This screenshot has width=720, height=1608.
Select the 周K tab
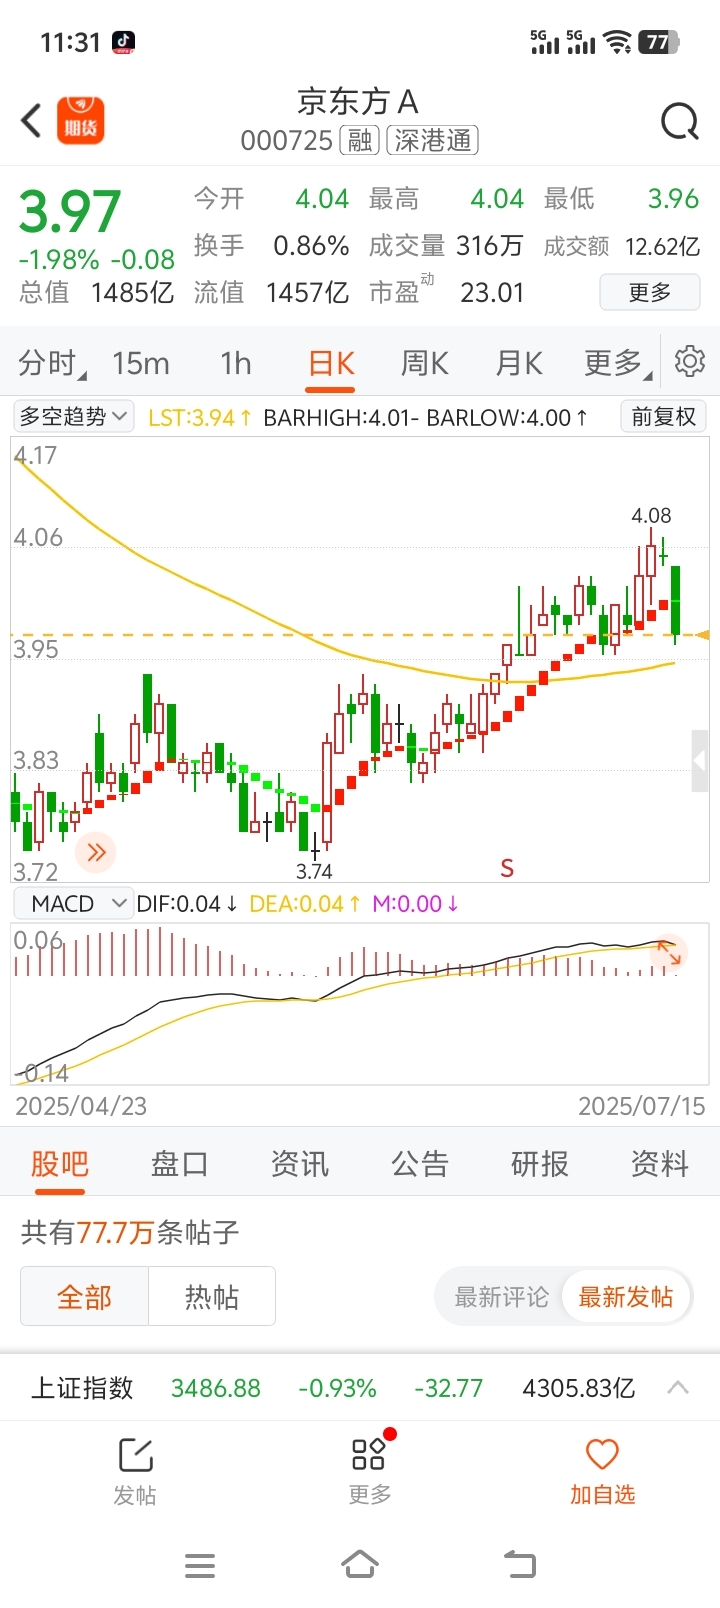(x=425, y=363)
